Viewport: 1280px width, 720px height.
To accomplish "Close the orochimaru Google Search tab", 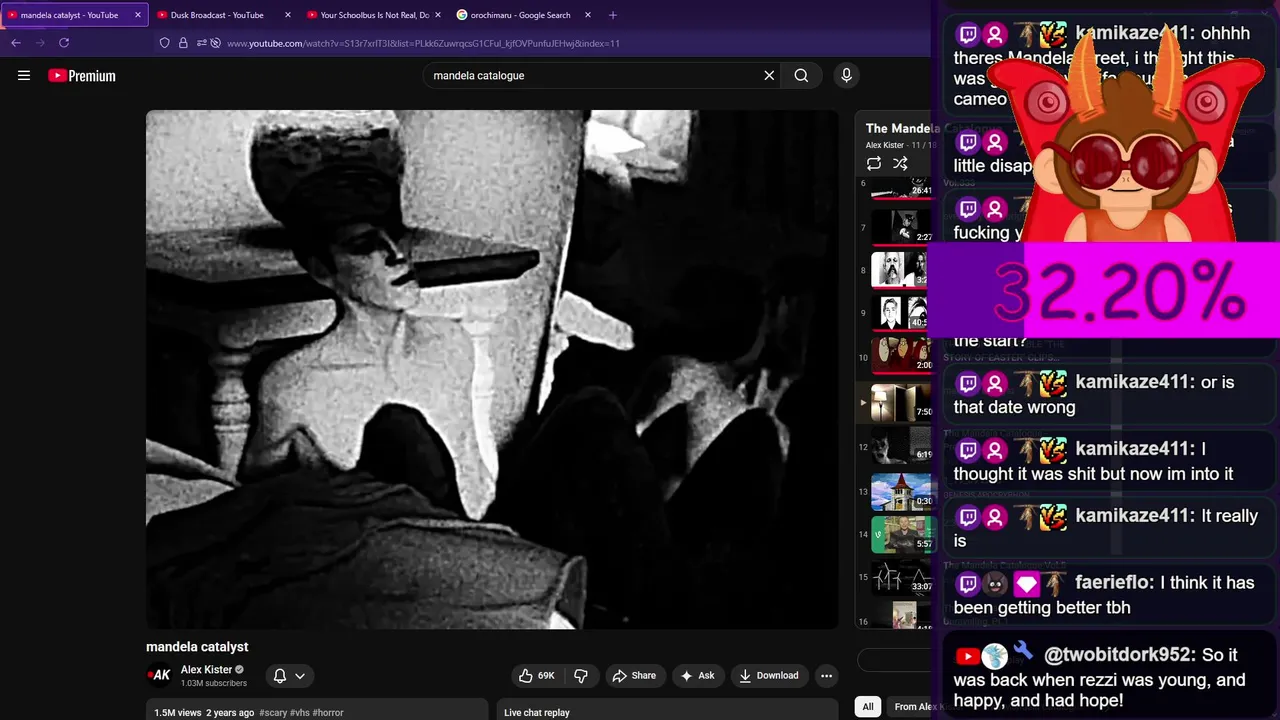I will coord(588,15).
